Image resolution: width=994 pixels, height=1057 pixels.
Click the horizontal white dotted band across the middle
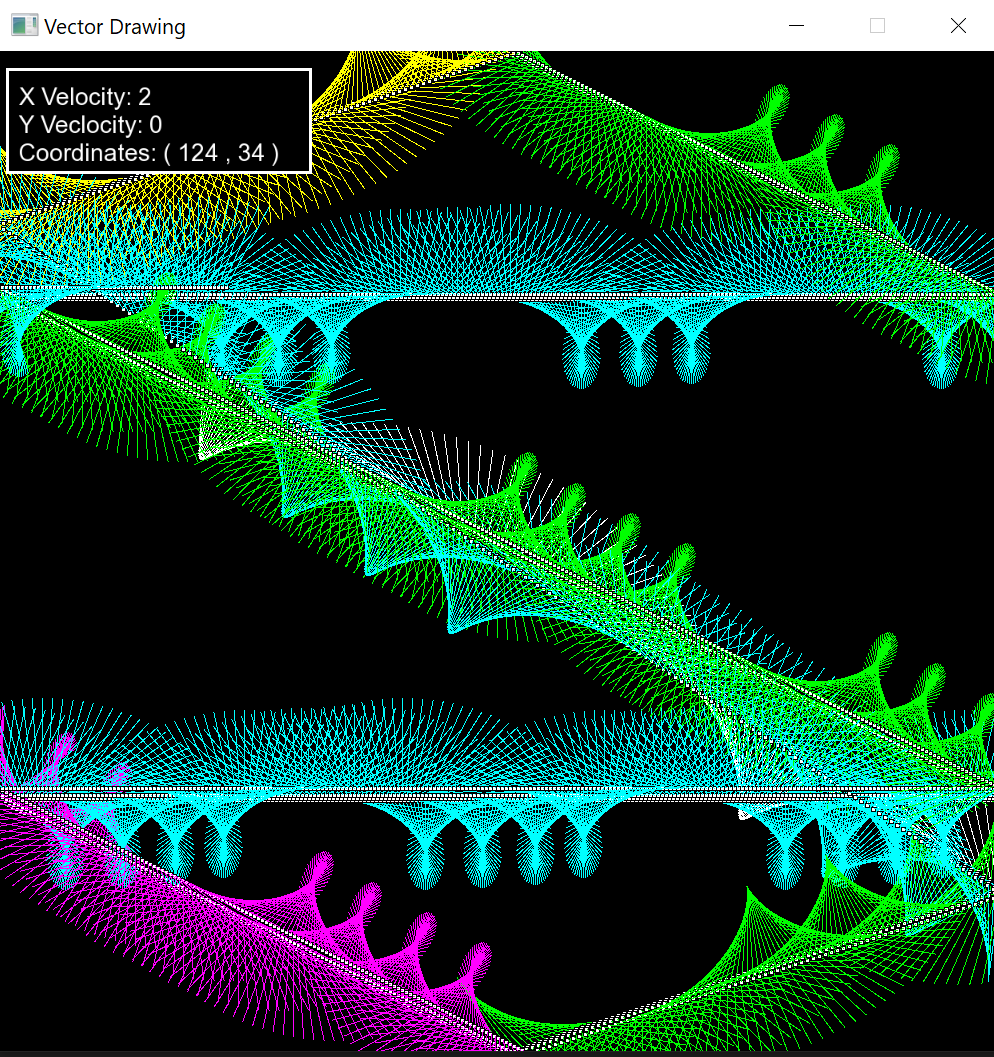pos(500,295)
